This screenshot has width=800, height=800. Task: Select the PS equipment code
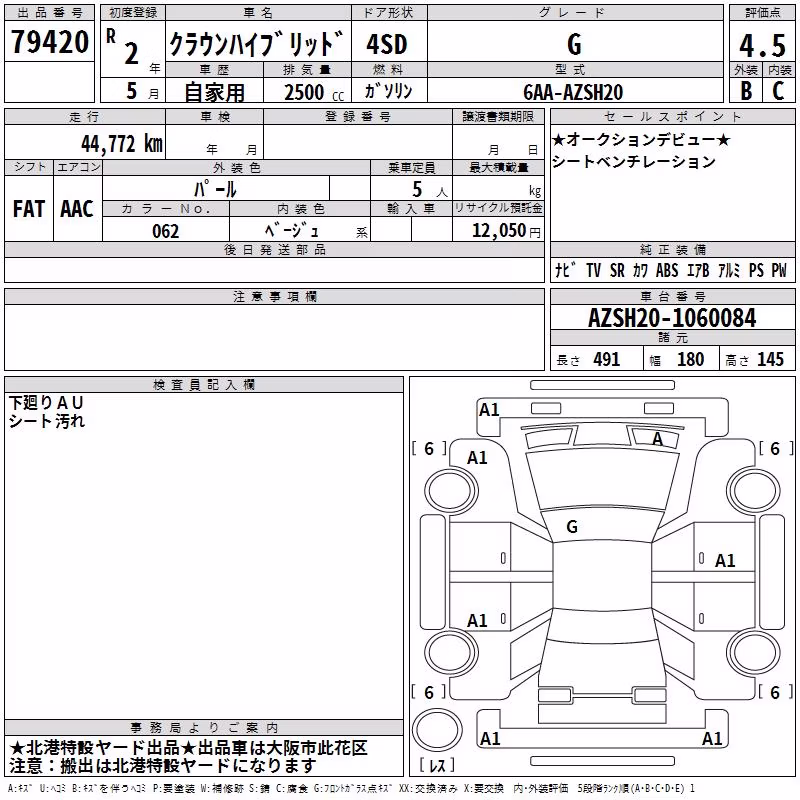click(x=756, y=270)
